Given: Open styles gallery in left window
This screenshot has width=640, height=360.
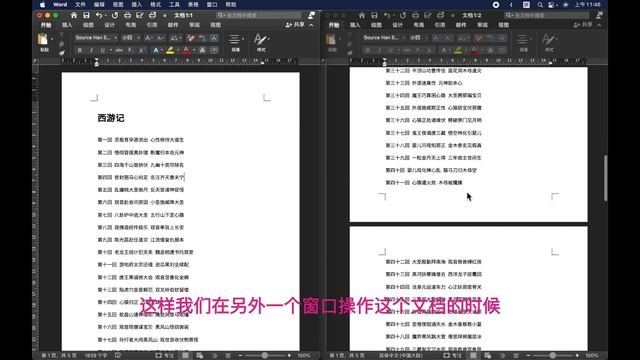Looking at the screenshot, I should 261,42.
